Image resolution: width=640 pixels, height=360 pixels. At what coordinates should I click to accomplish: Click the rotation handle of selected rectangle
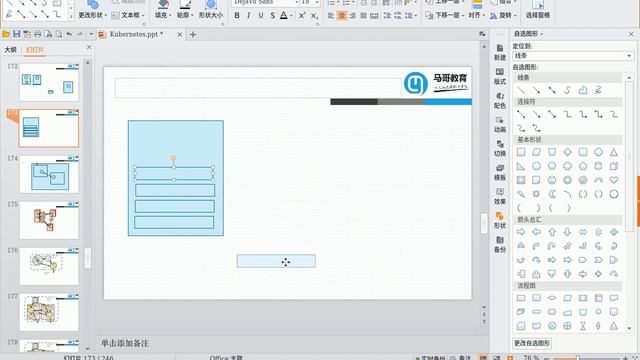(x=173, y=158)
